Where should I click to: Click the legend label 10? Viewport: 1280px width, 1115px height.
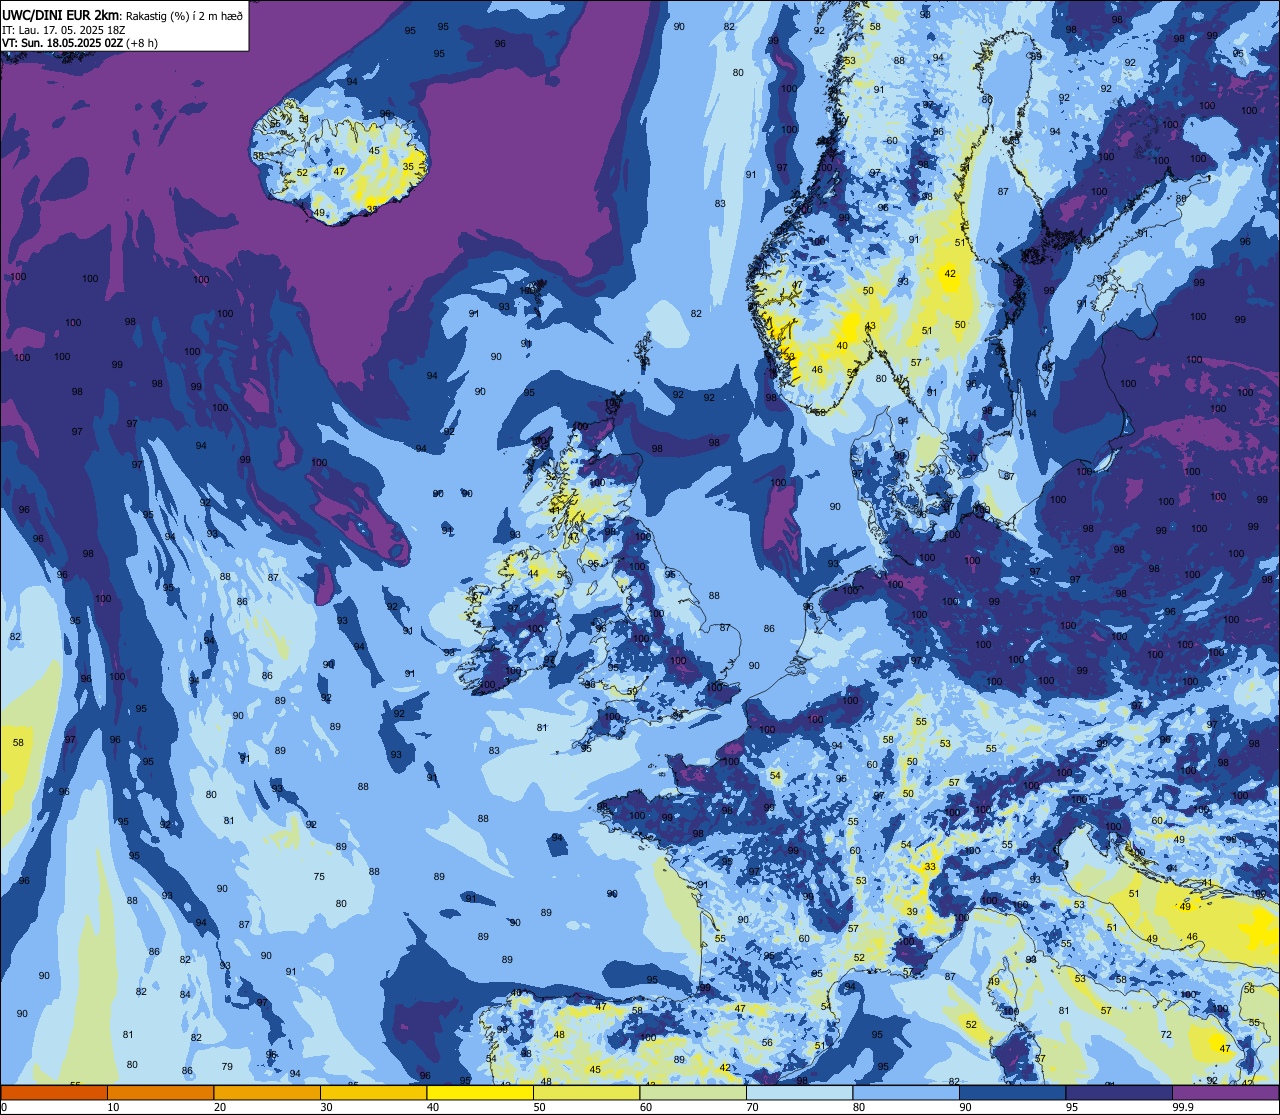tap(113, 1107)
